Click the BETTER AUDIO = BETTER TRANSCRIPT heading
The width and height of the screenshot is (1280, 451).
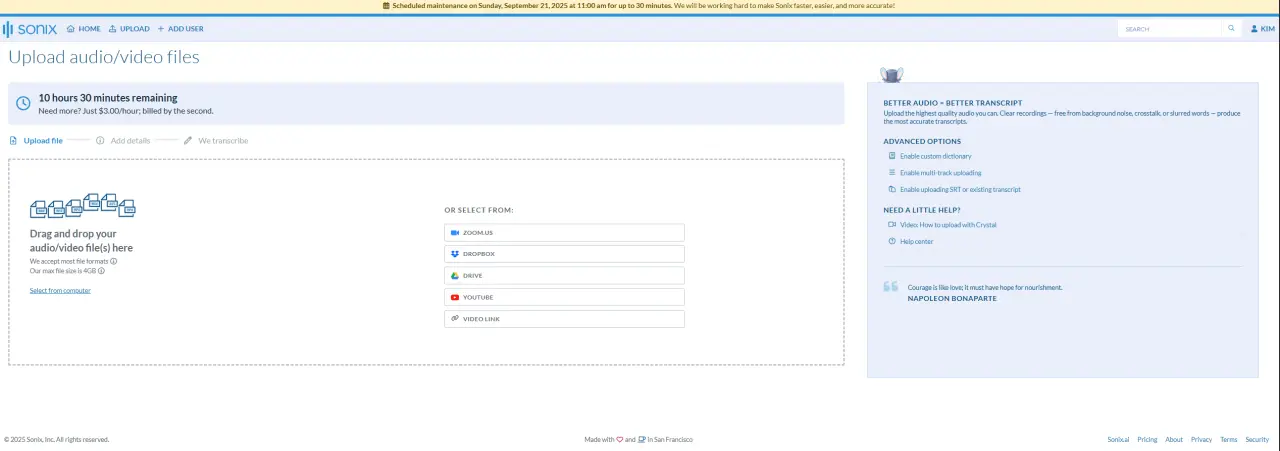[953, 103]
